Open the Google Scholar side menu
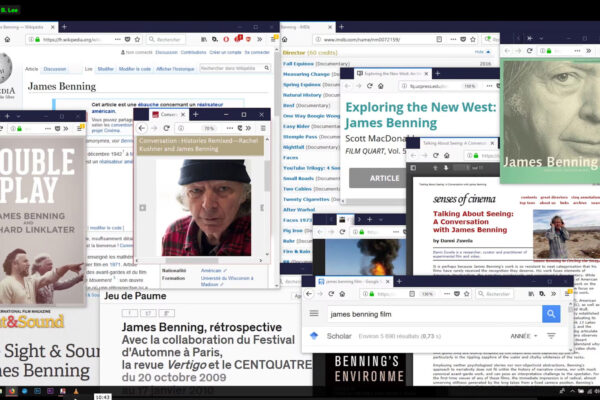600x400 pixels. pos(314,313)
